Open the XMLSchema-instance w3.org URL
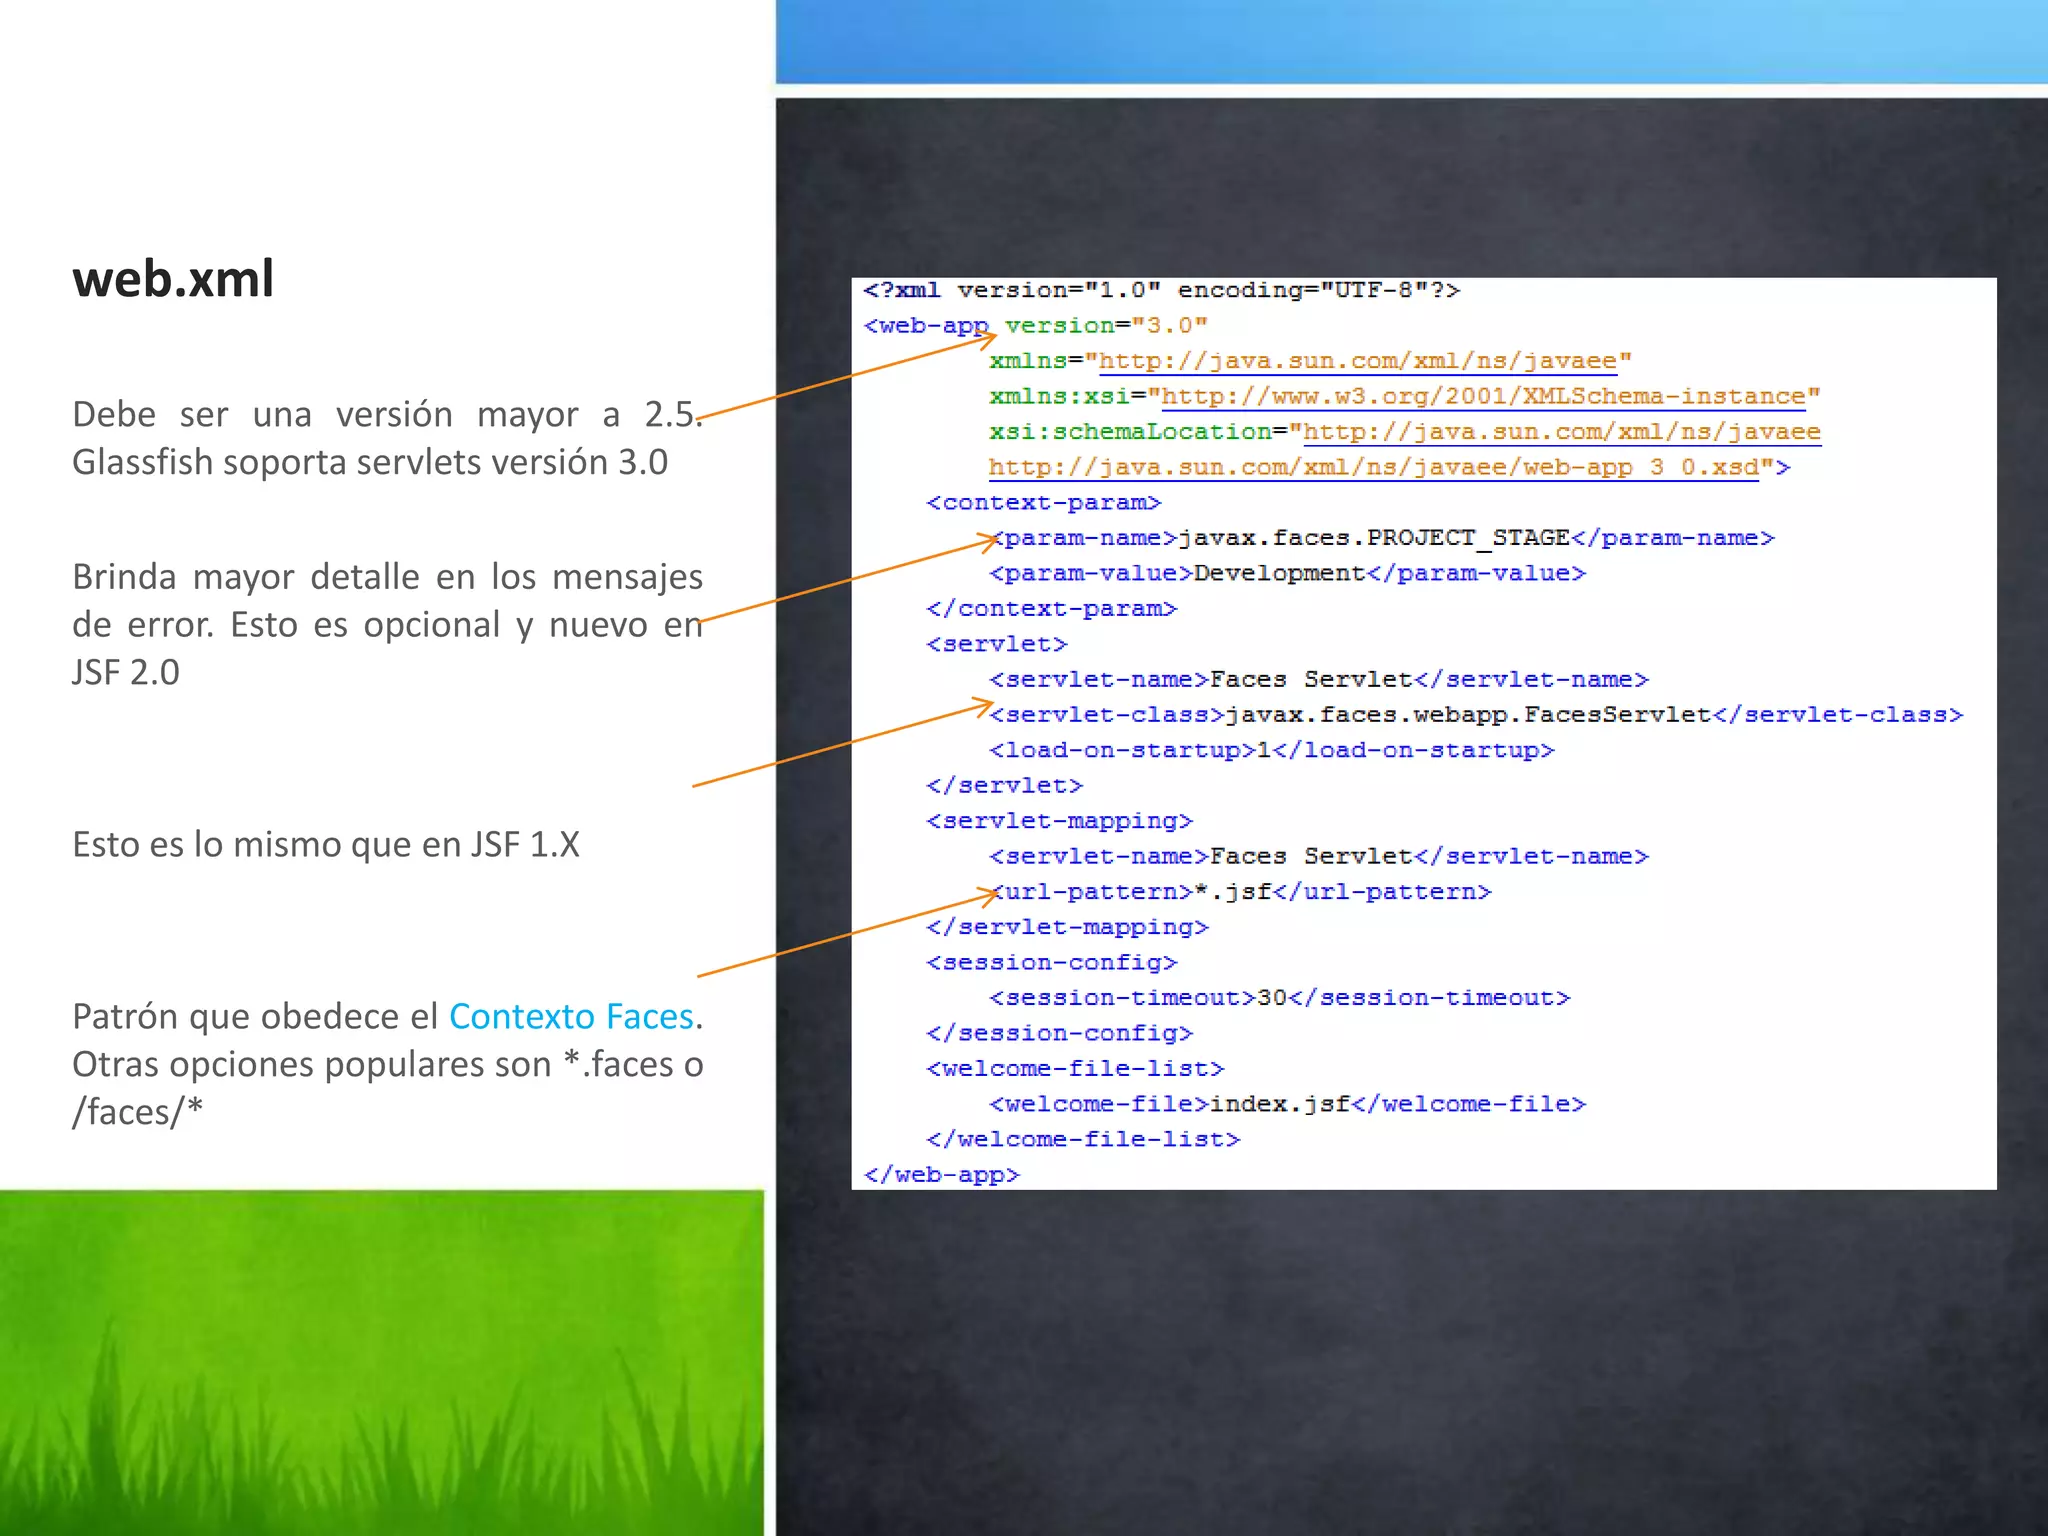 1484,397
